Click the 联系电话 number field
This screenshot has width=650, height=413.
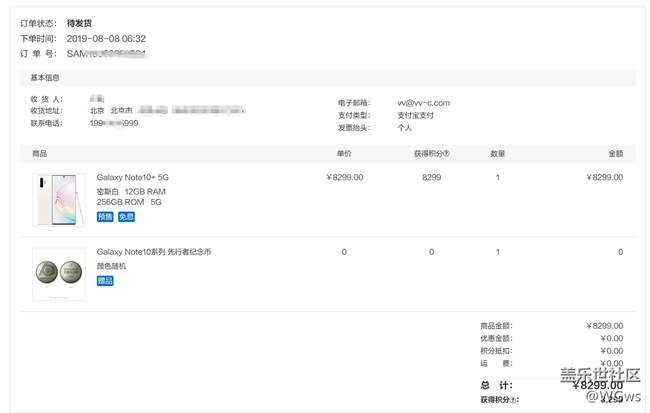click(114, 123)
